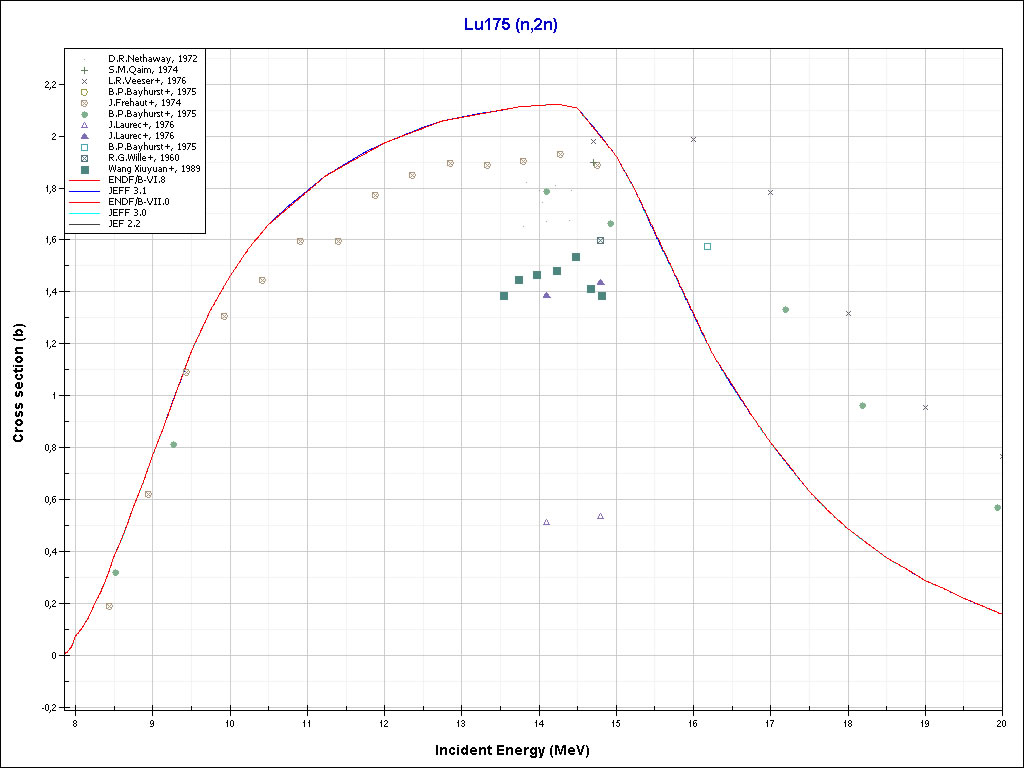The height and width of the screenshot is (768, 1024).
Task: Select the ENDF/B-VII.0 legend label
Action: 143,201
